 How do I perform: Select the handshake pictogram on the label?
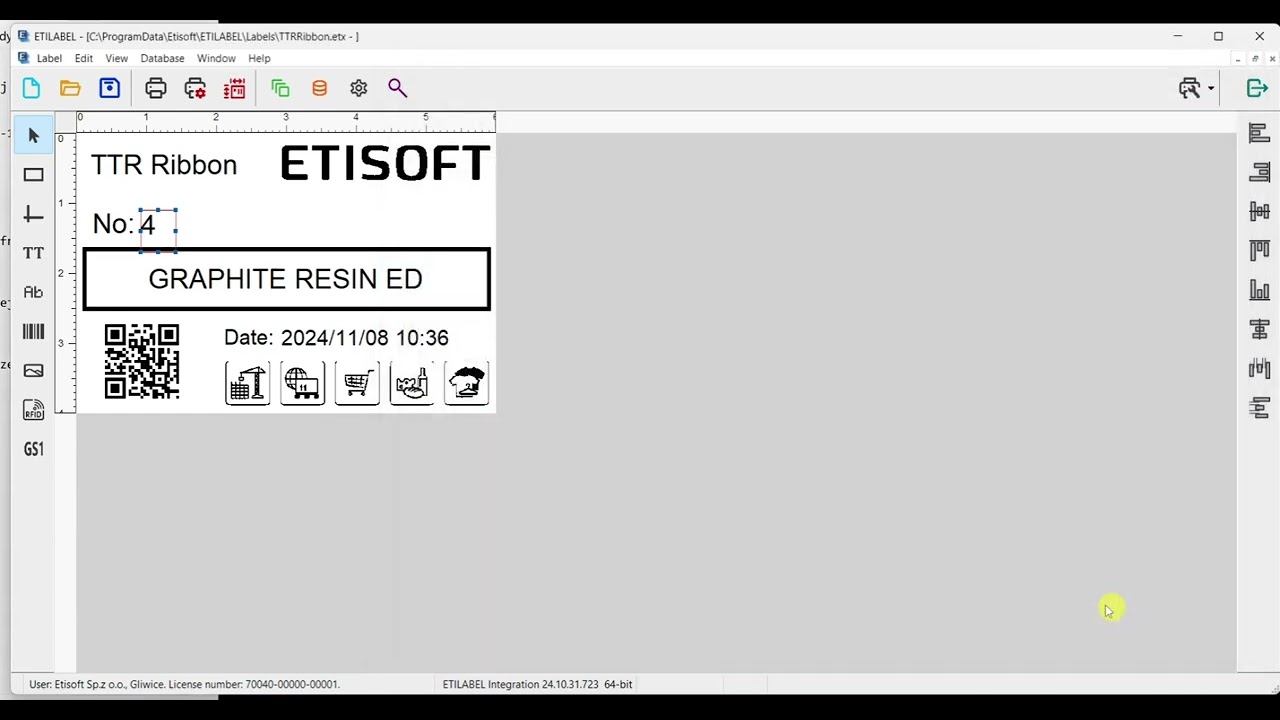[412, 383]
